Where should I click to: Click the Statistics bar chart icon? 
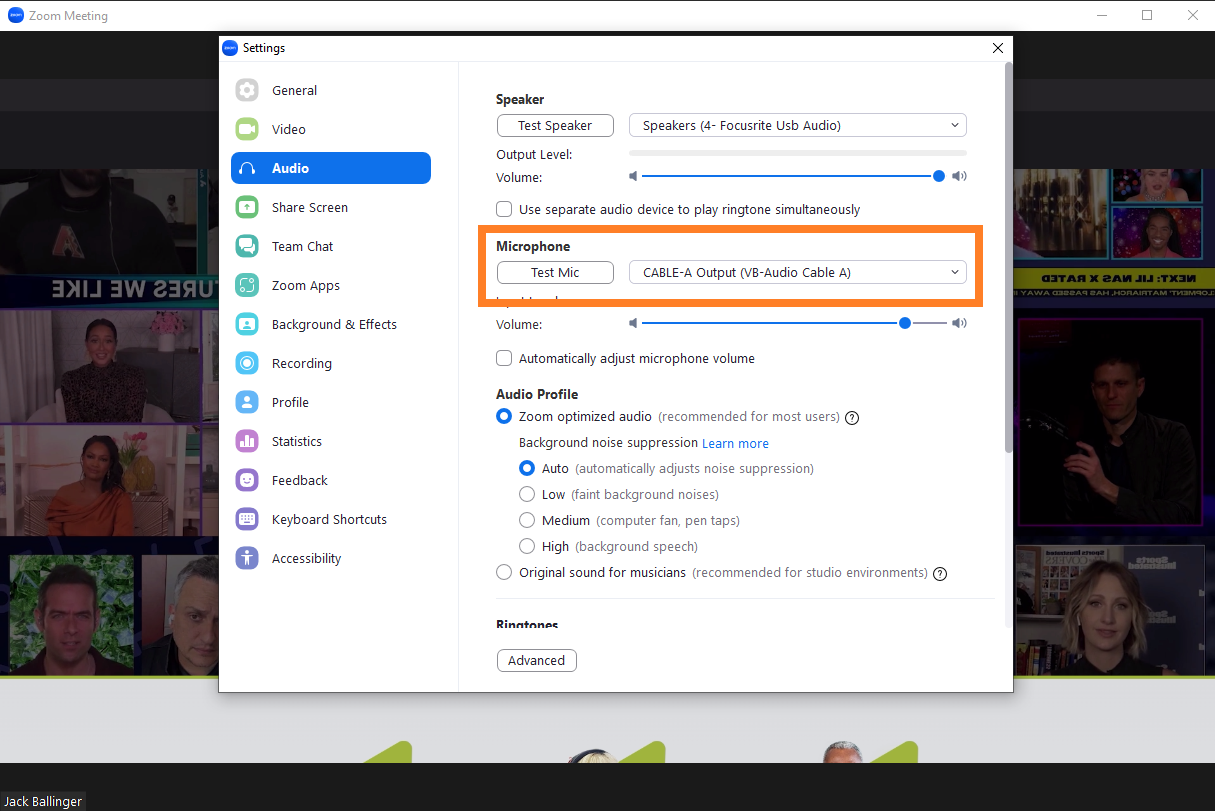(x=247, y=441)
